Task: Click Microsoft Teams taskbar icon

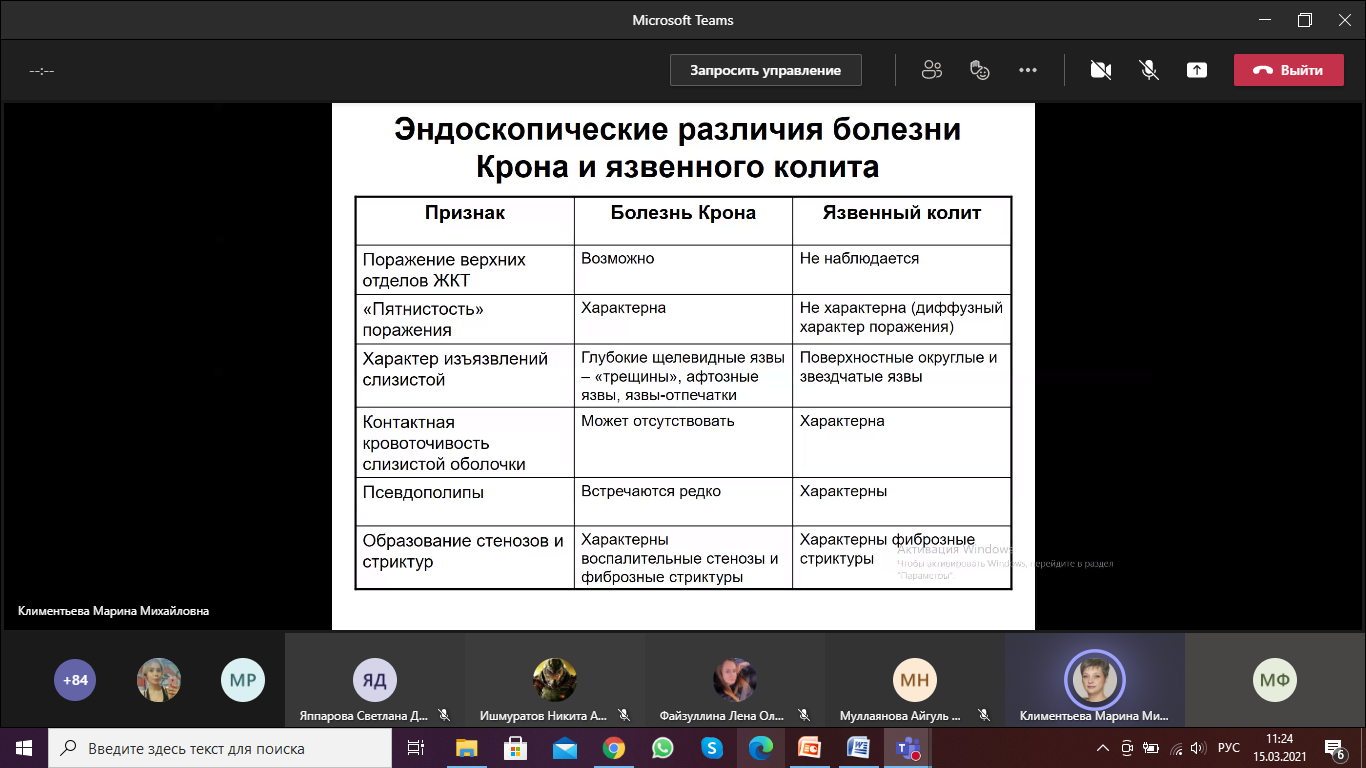Action: [x=908, y=748]
